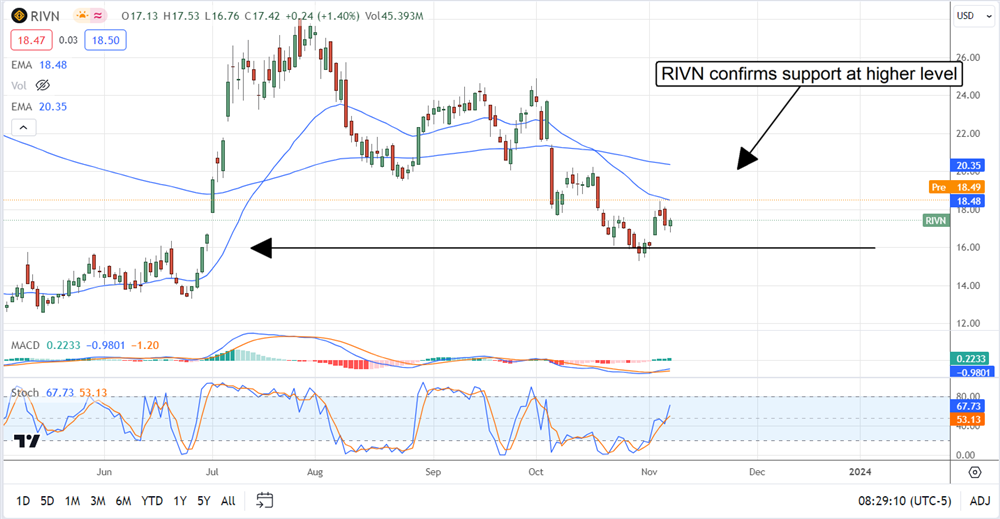Click the pink approximate-data indicator icon
This screenshot has width=1000, height=519.
coord(100,17)
